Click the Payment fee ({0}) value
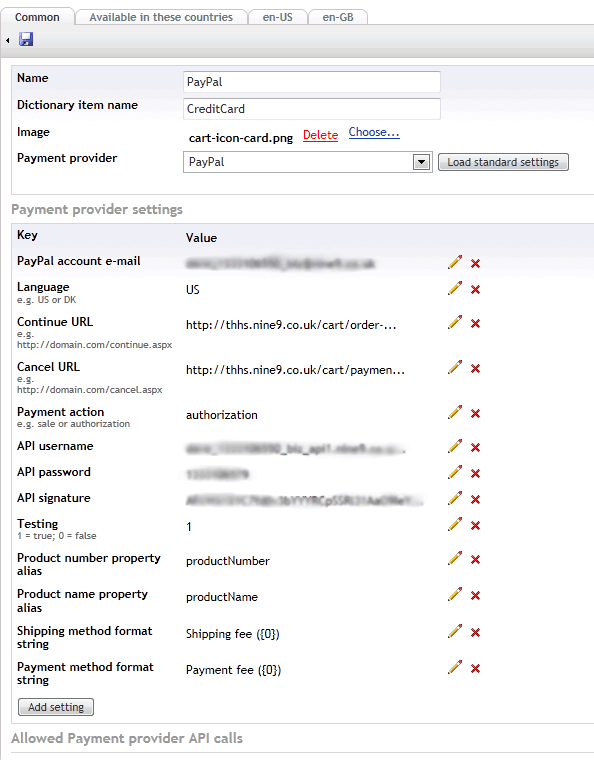This screenshot has width=594, height=760. point(233,670)
